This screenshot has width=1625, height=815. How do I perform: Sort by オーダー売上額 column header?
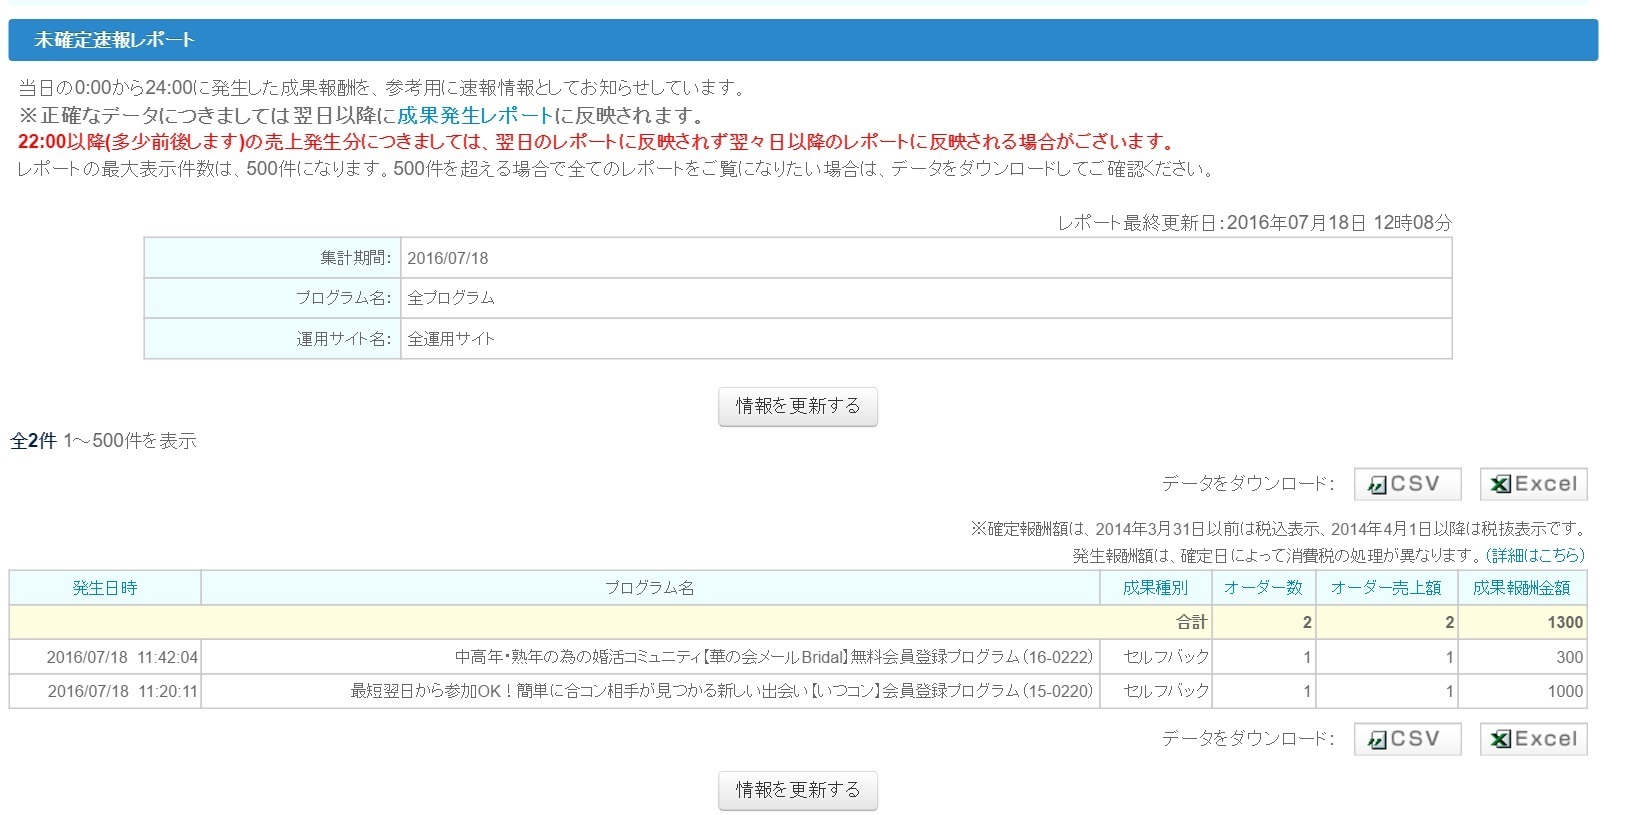[1386, 588]
